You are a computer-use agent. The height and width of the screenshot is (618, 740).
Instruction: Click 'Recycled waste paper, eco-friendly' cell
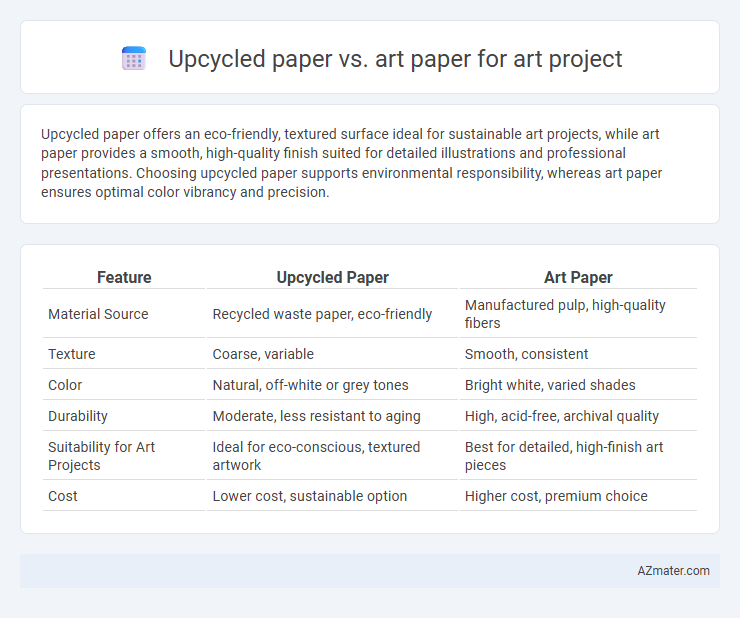[x=322, y=314]
